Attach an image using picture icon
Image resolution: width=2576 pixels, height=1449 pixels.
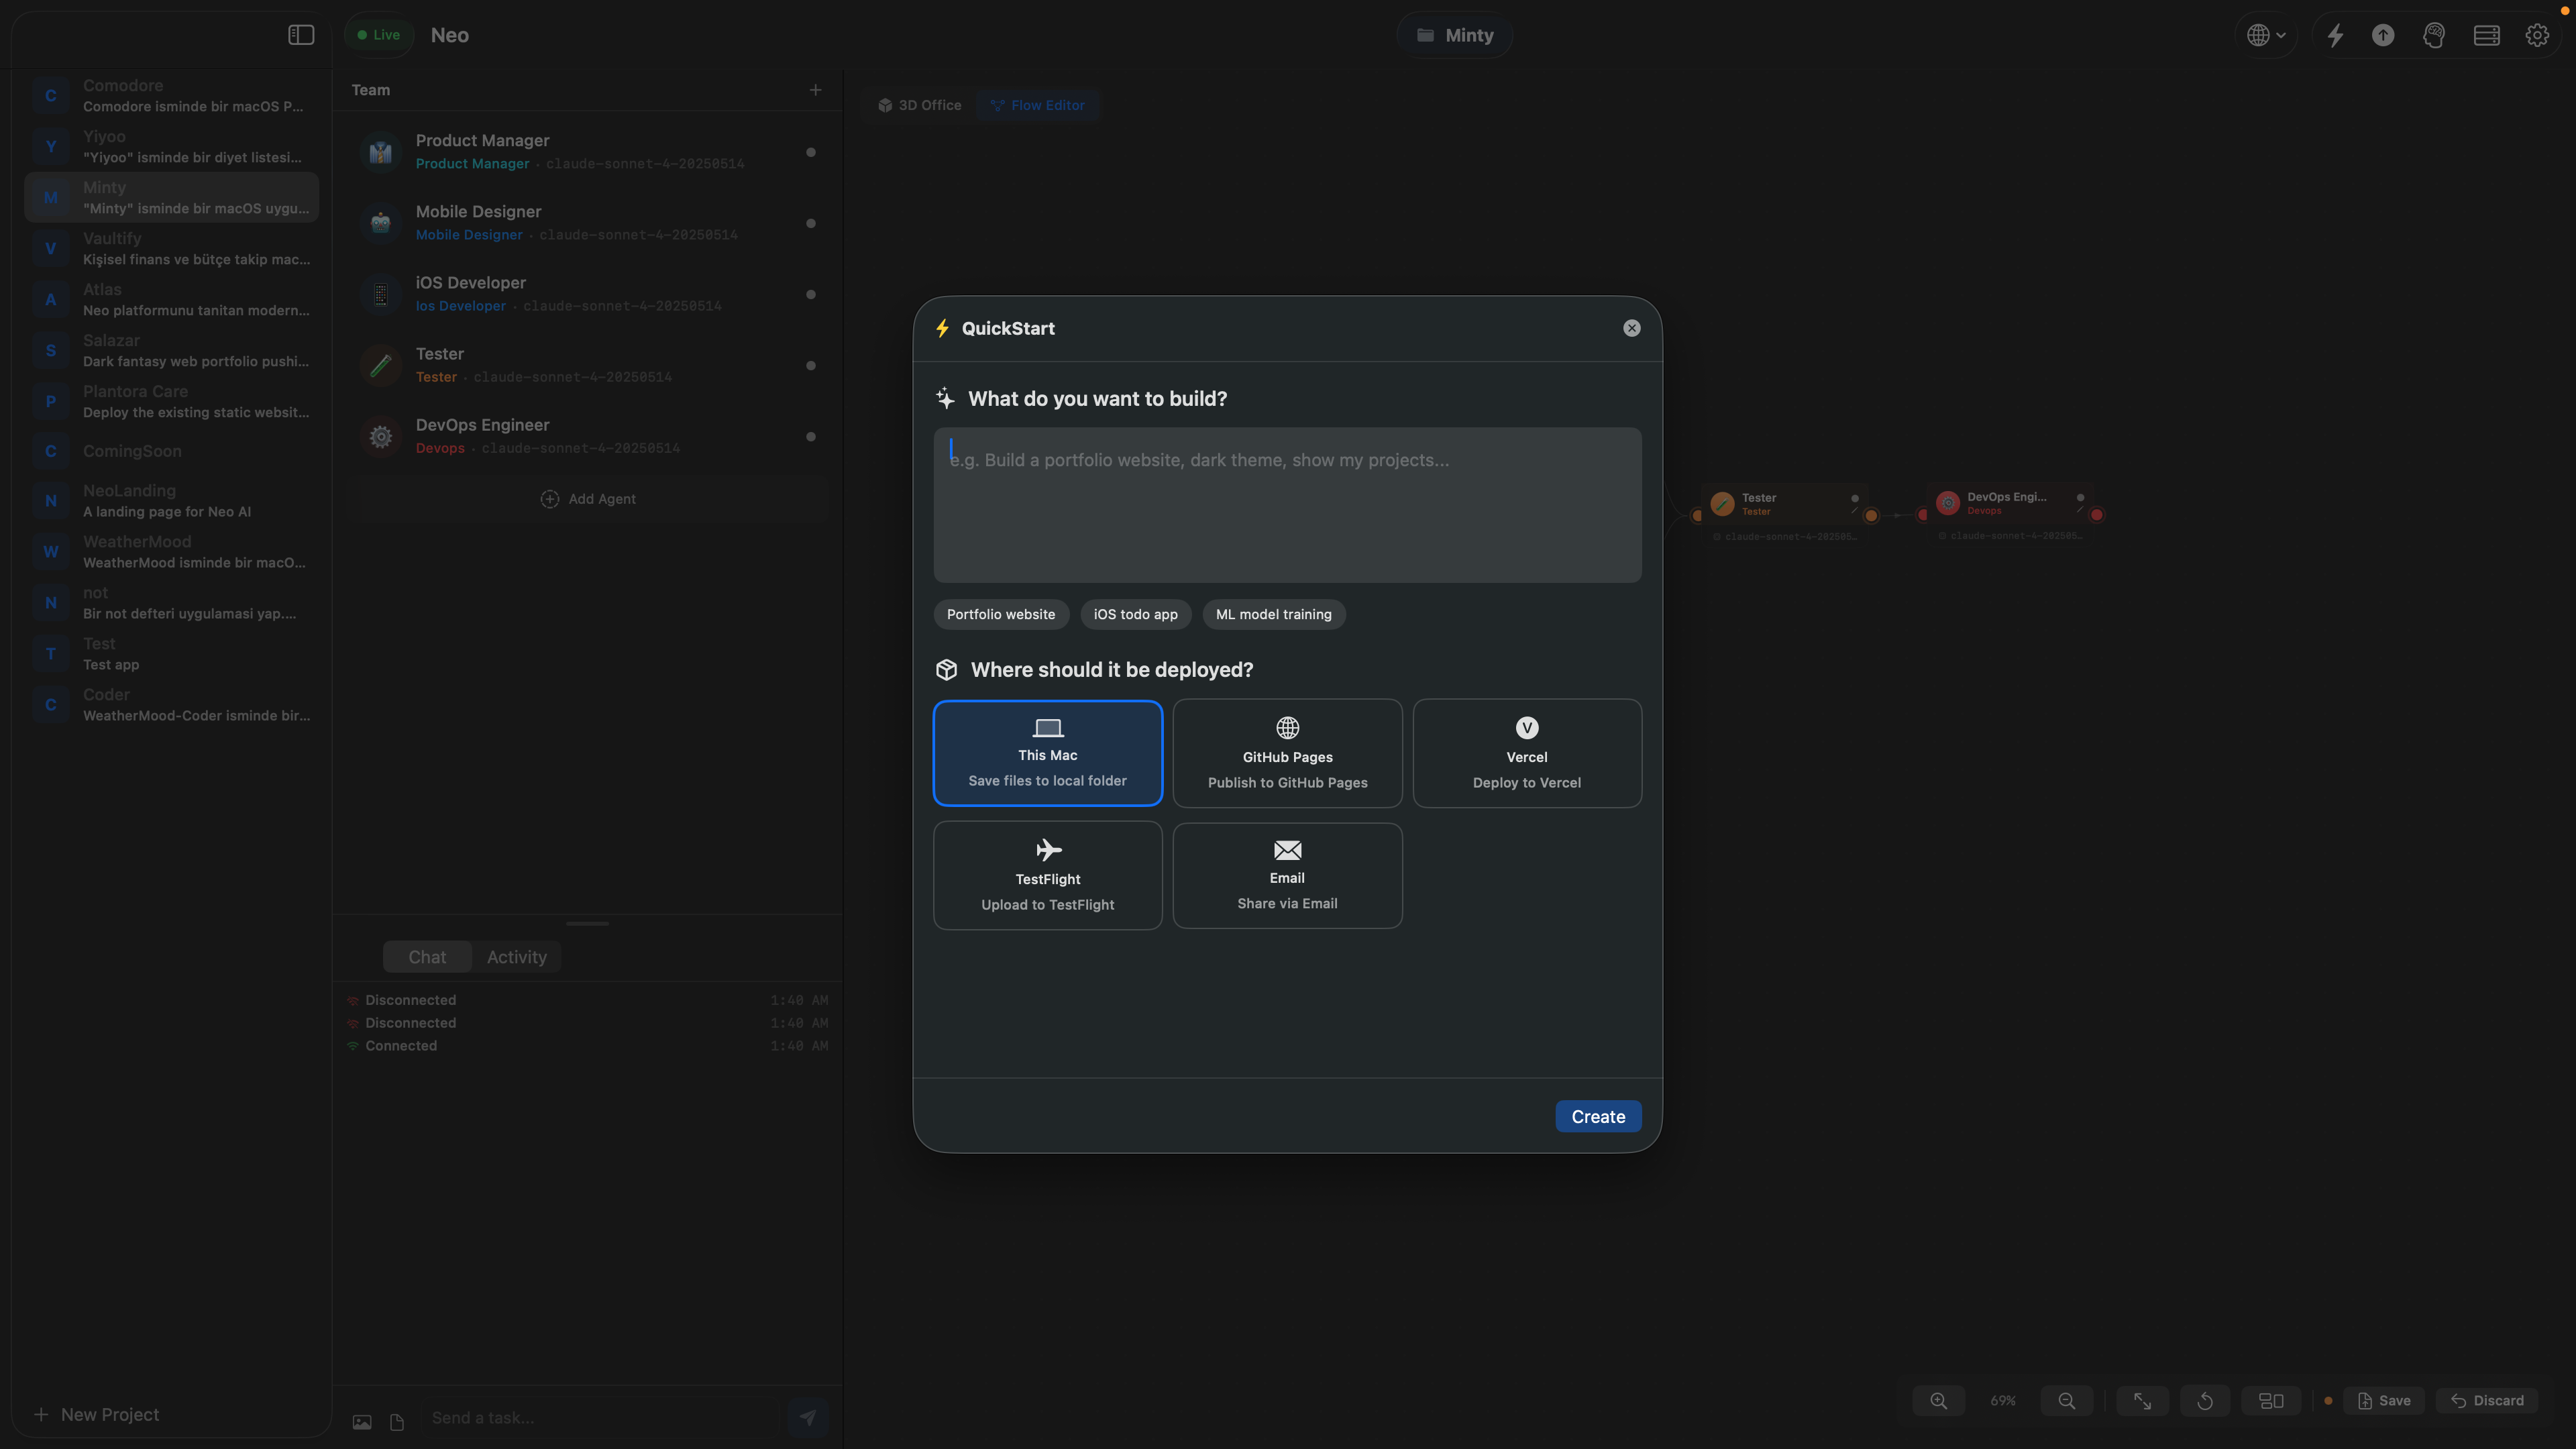[362, 1421]
